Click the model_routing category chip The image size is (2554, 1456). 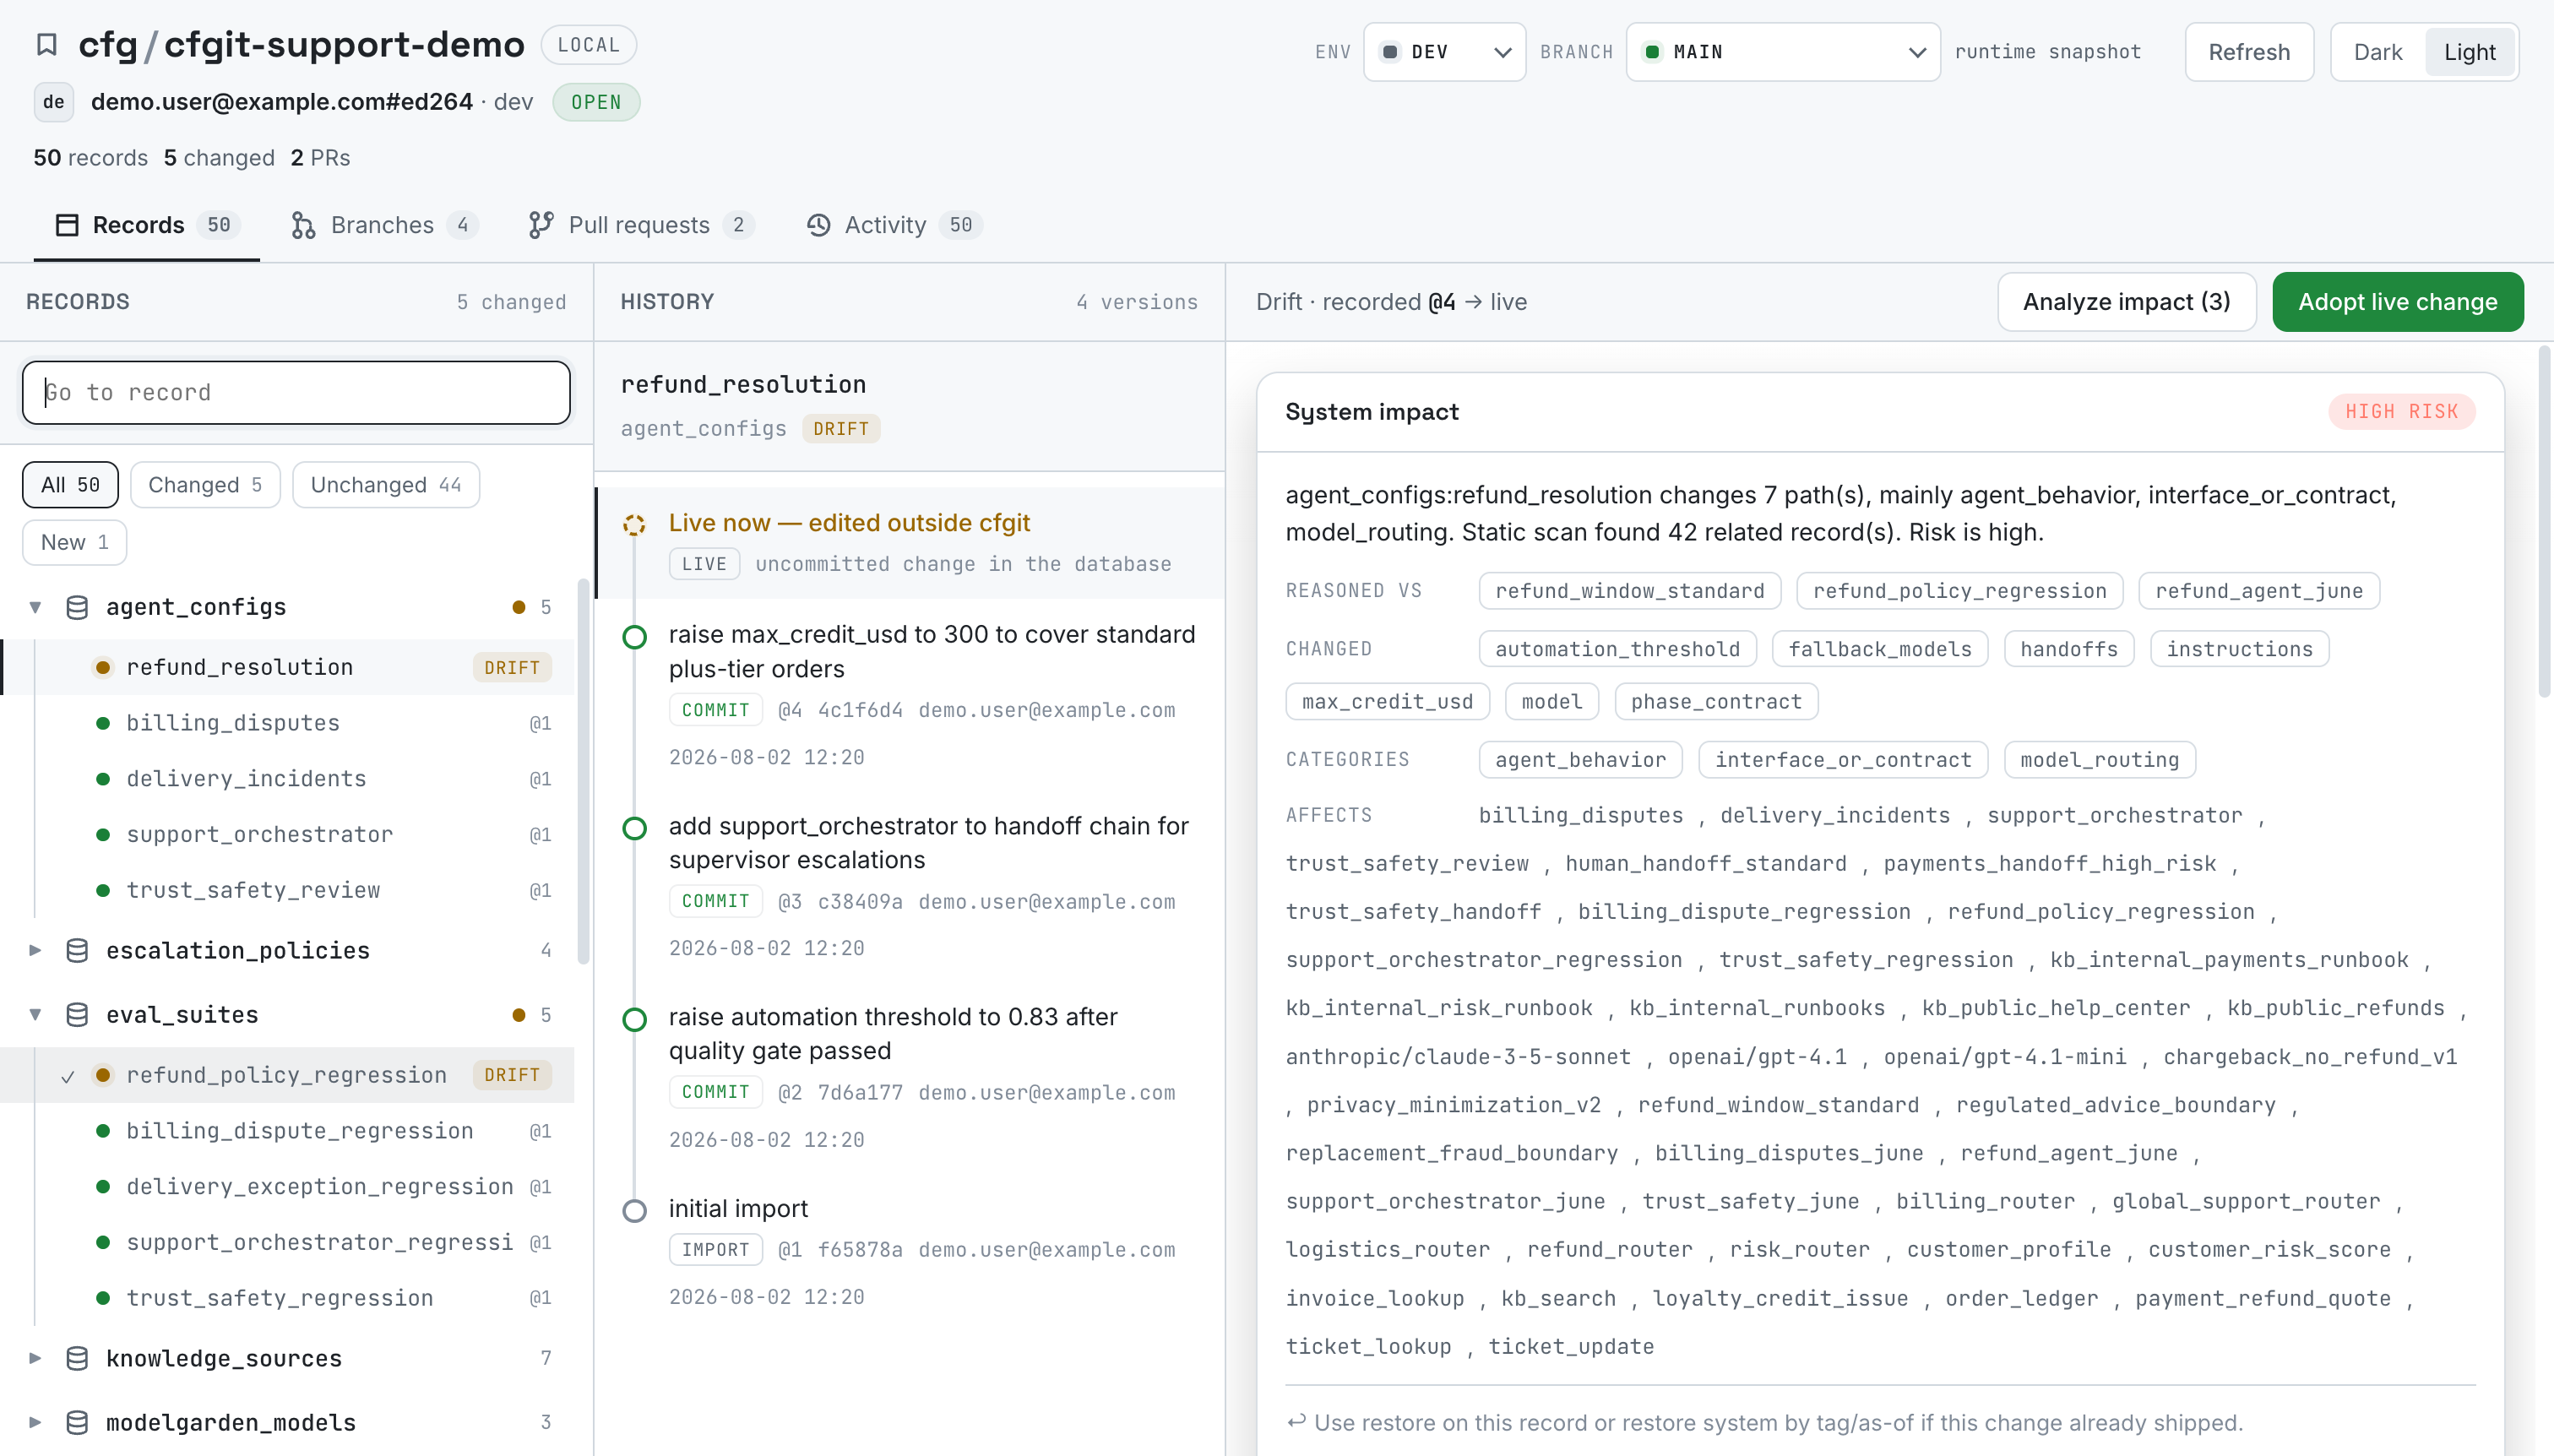pyautogui.click(x=2099, y=760)
